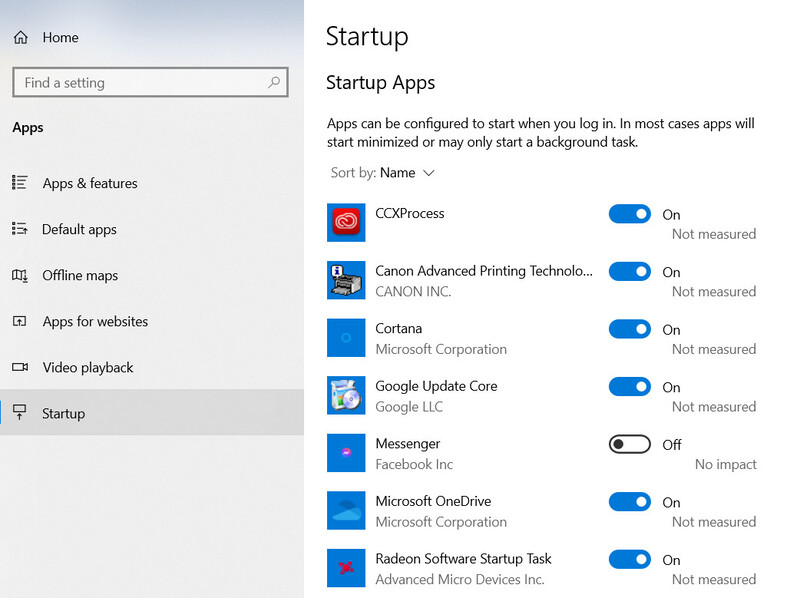The height and width of the screenshot is (598, 800).
Task: Disable Canon Advanced Printing startup toggle
Action: [x=630, y=271]
